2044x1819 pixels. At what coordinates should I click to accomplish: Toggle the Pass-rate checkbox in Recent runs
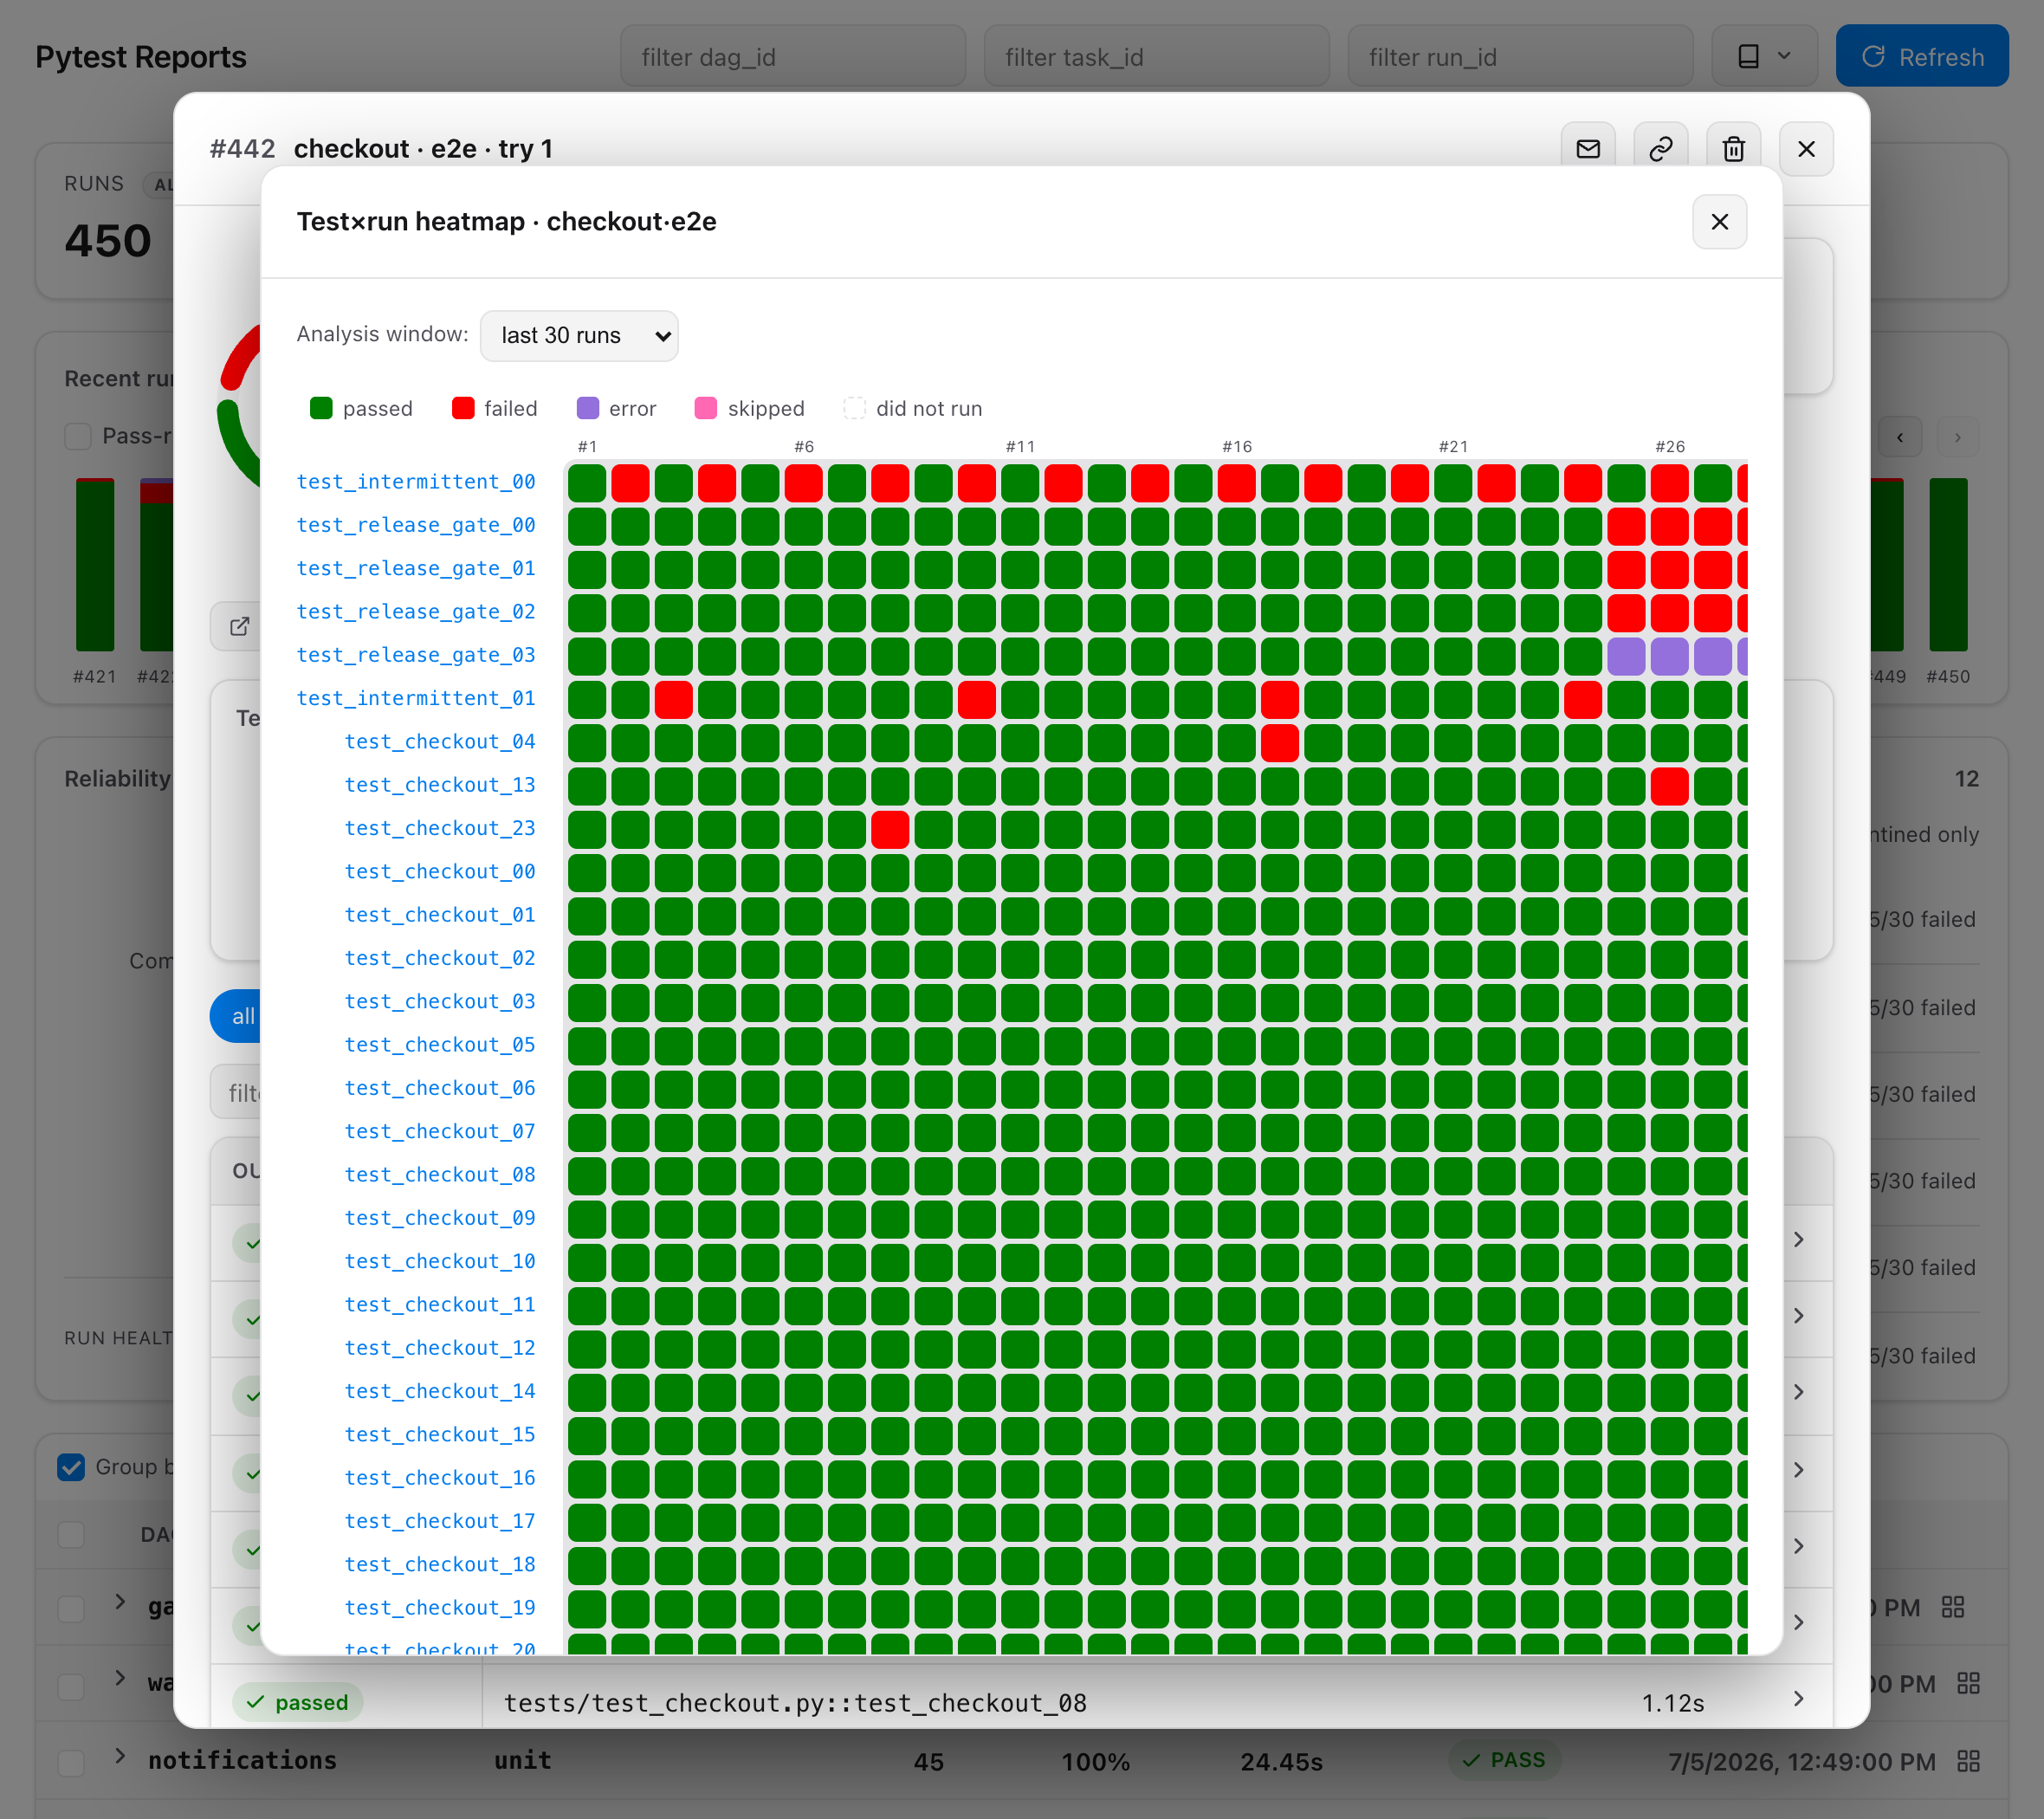pyautogui.click(x=78, y=436)
